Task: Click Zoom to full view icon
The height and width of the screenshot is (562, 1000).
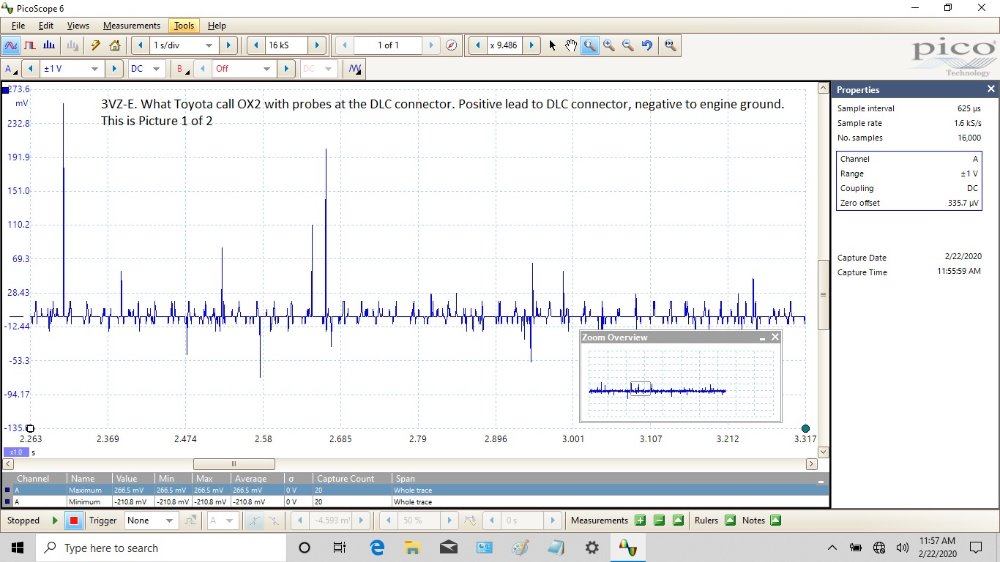Action: [670, 45]
